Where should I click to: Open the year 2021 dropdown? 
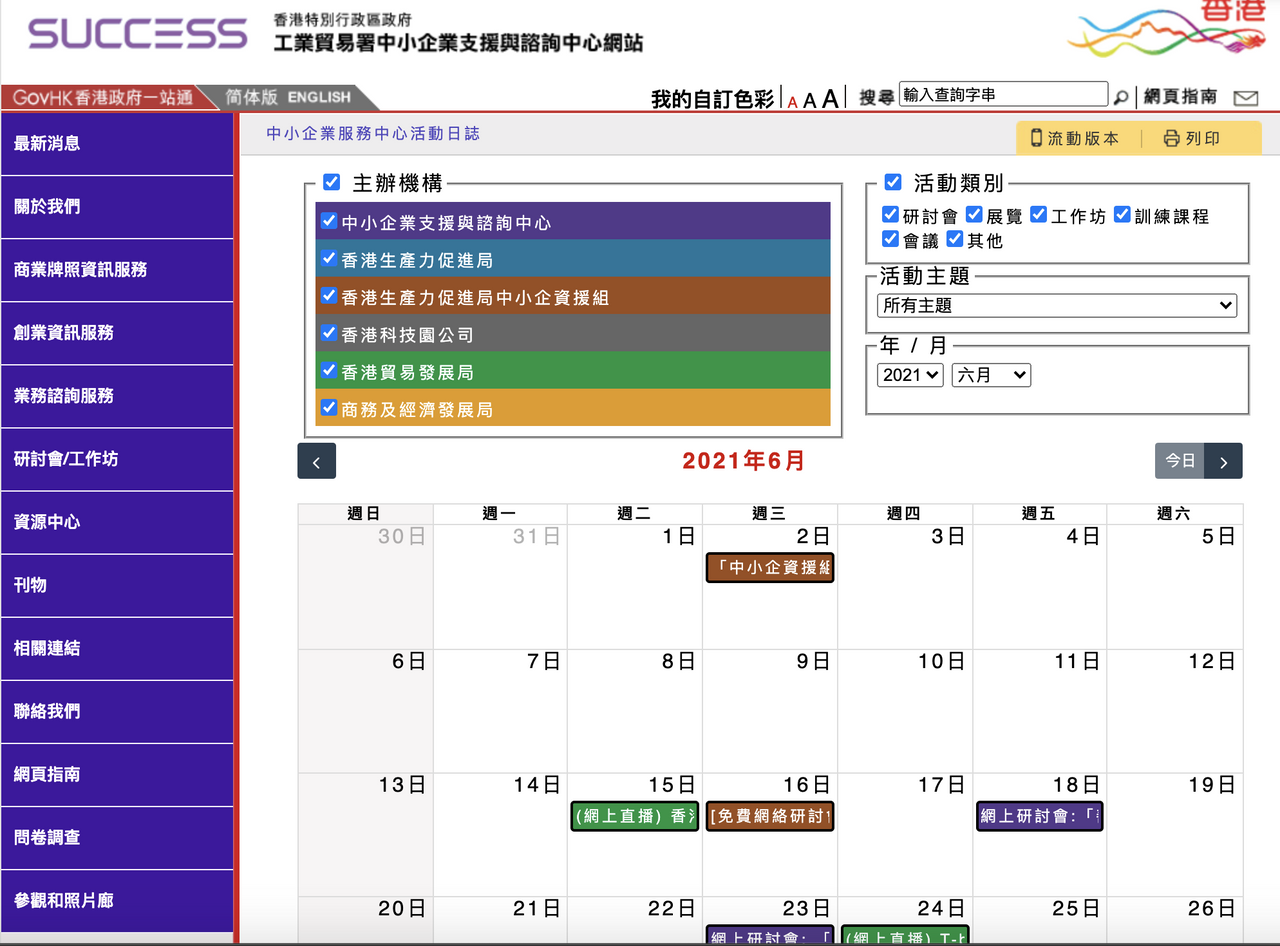point(910,375)
